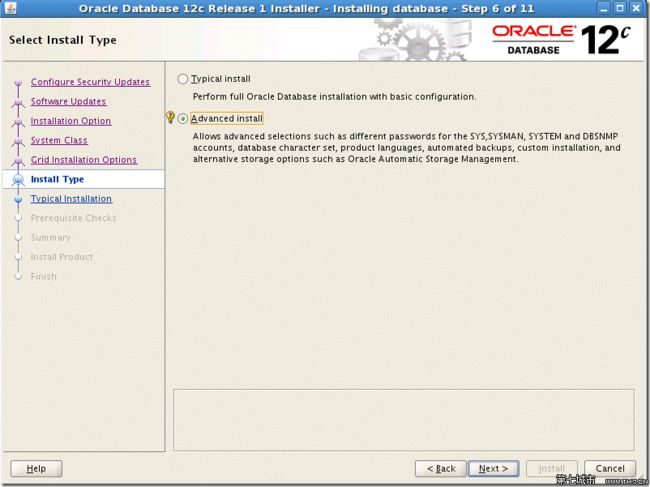Click the Help button
Image resolution: width=650 pixels, height=487 pixels.
coord(36,469)
